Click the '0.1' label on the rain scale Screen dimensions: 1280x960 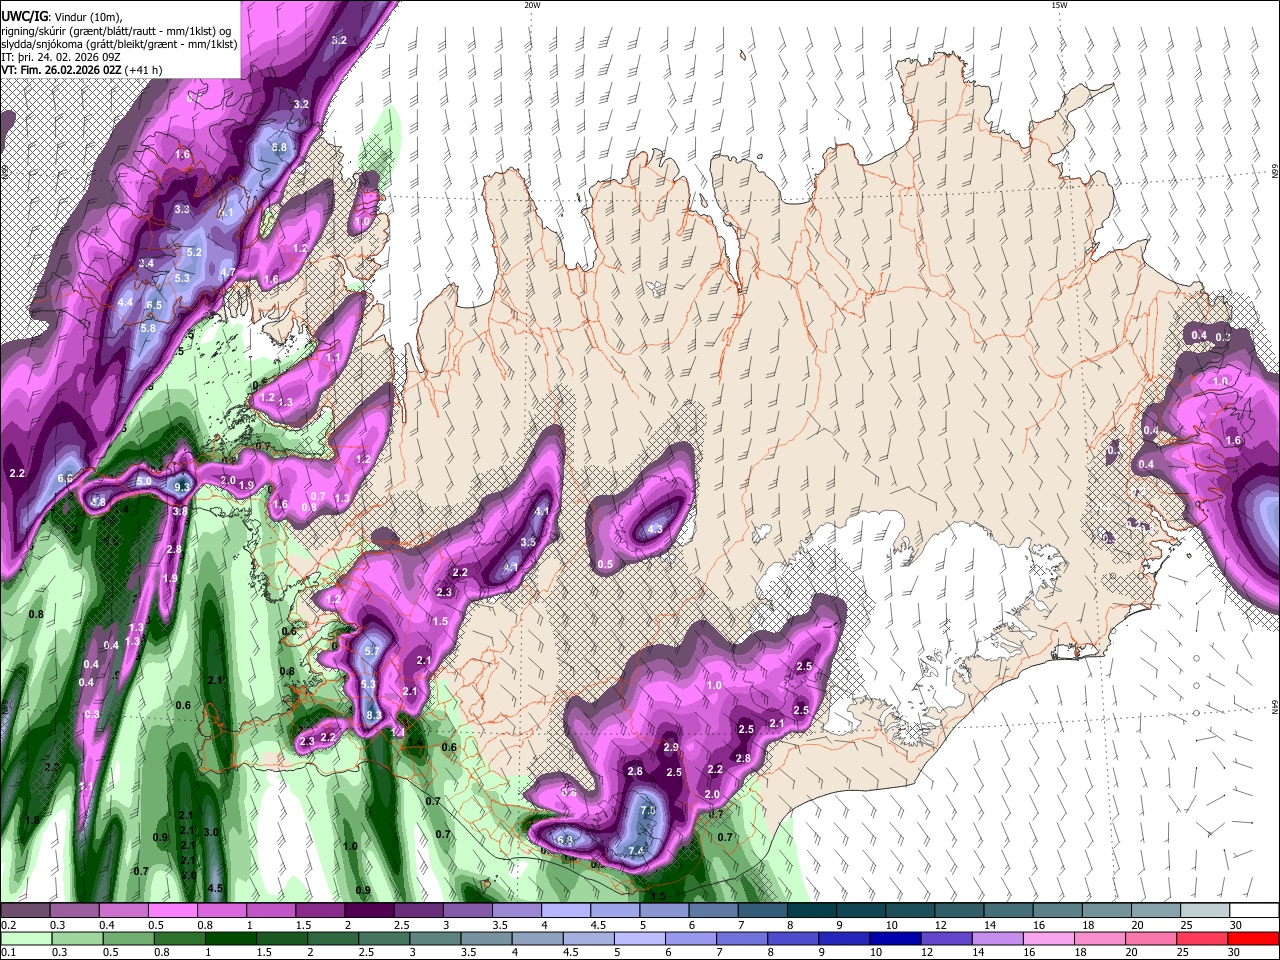click(8, 953)
